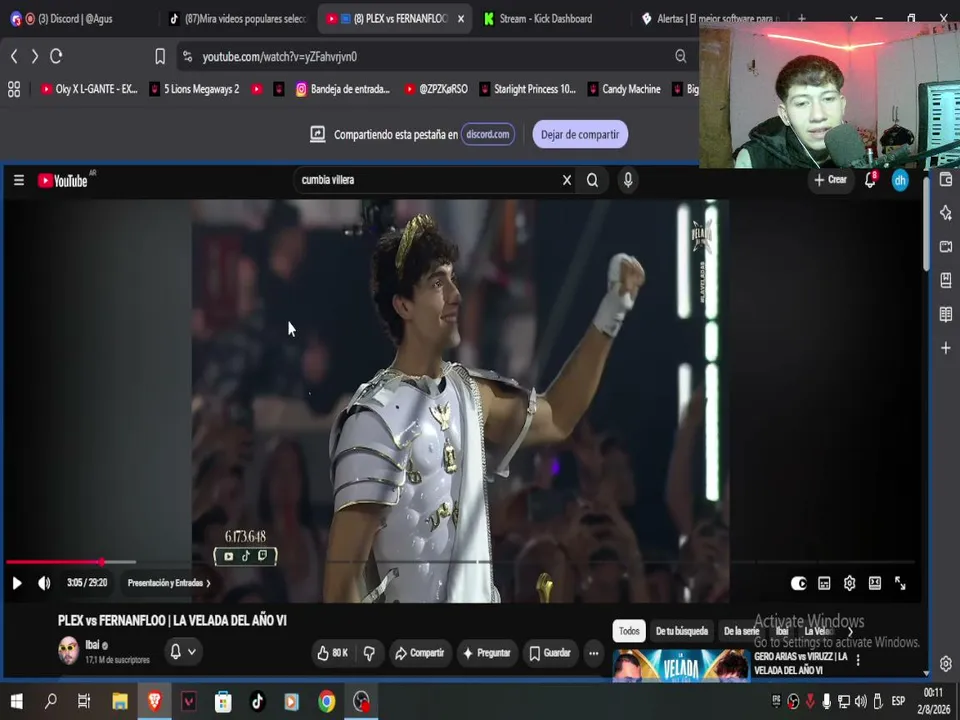Viewport: 960px width, 720px height.
Task: Click the YouTube search magnifier button
Action: pos(592,180)
